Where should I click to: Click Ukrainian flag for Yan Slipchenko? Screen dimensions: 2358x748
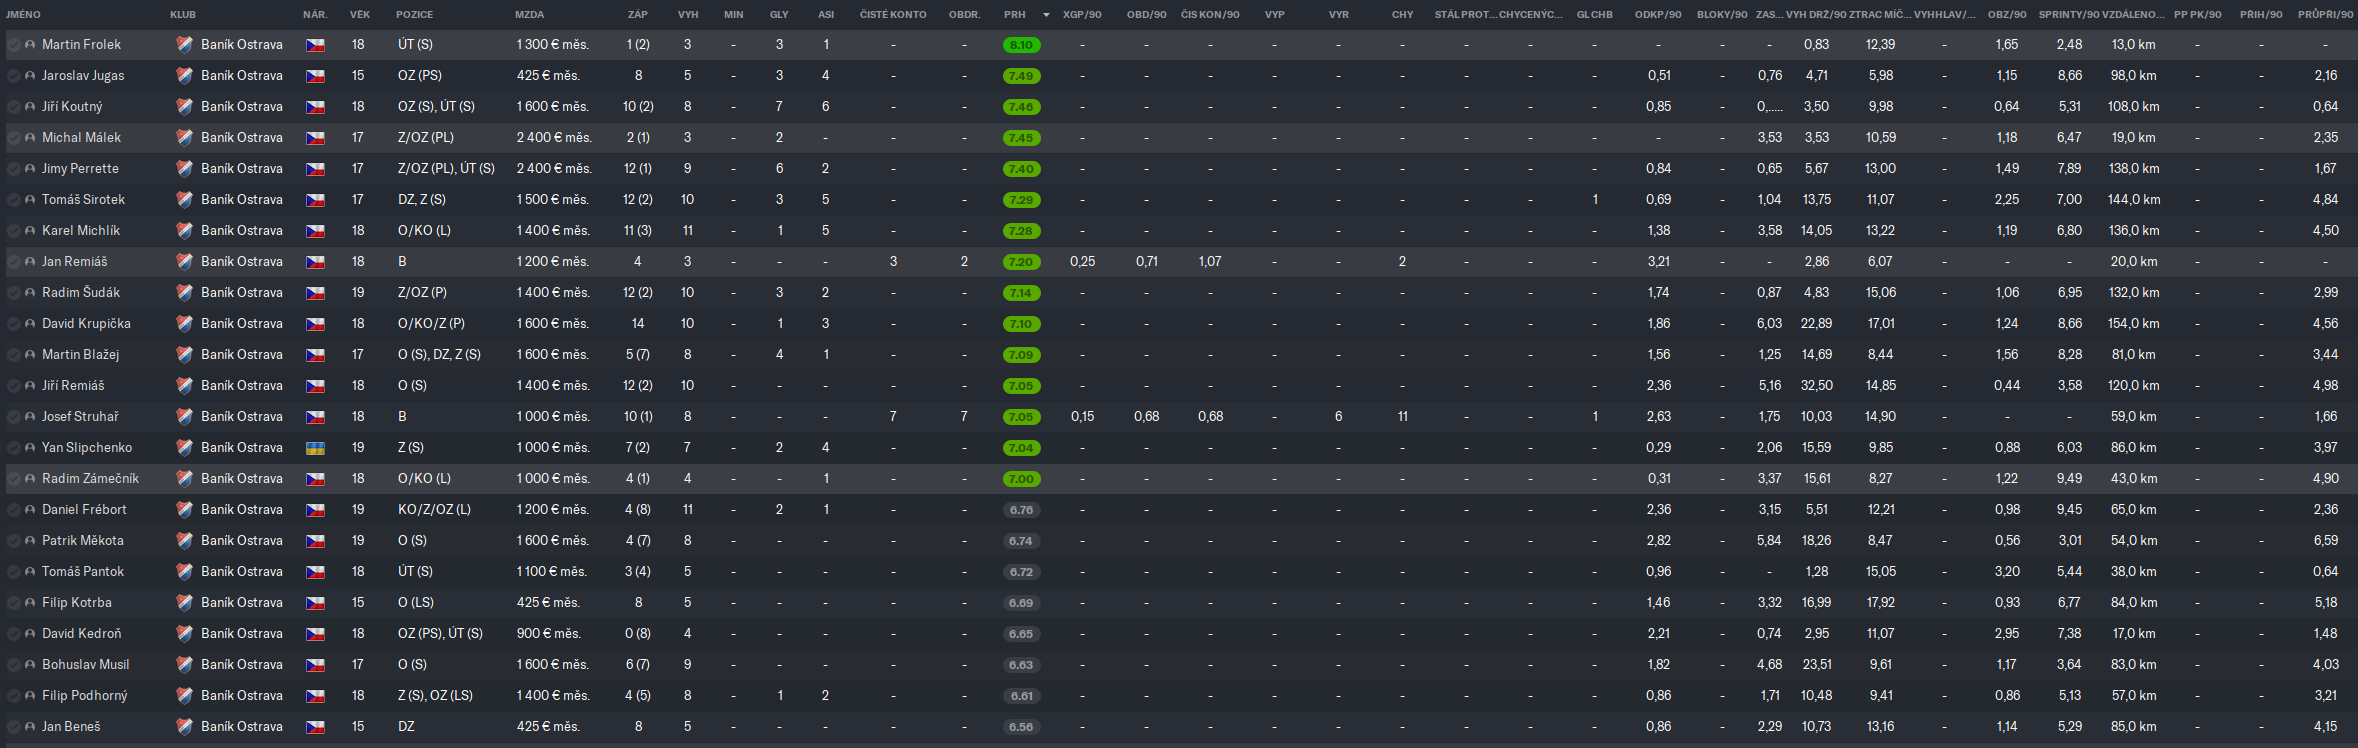tap(315, 448)
